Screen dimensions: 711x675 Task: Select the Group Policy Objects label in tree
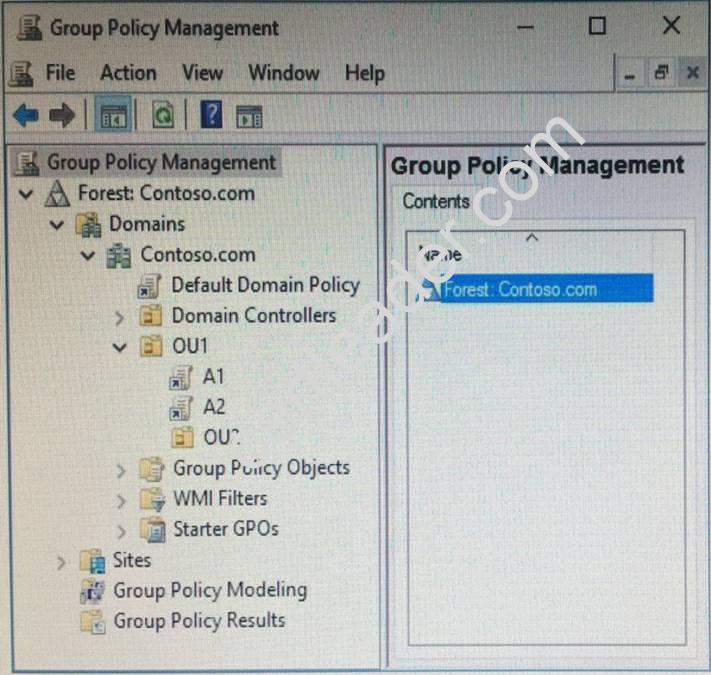pos(261,468)
